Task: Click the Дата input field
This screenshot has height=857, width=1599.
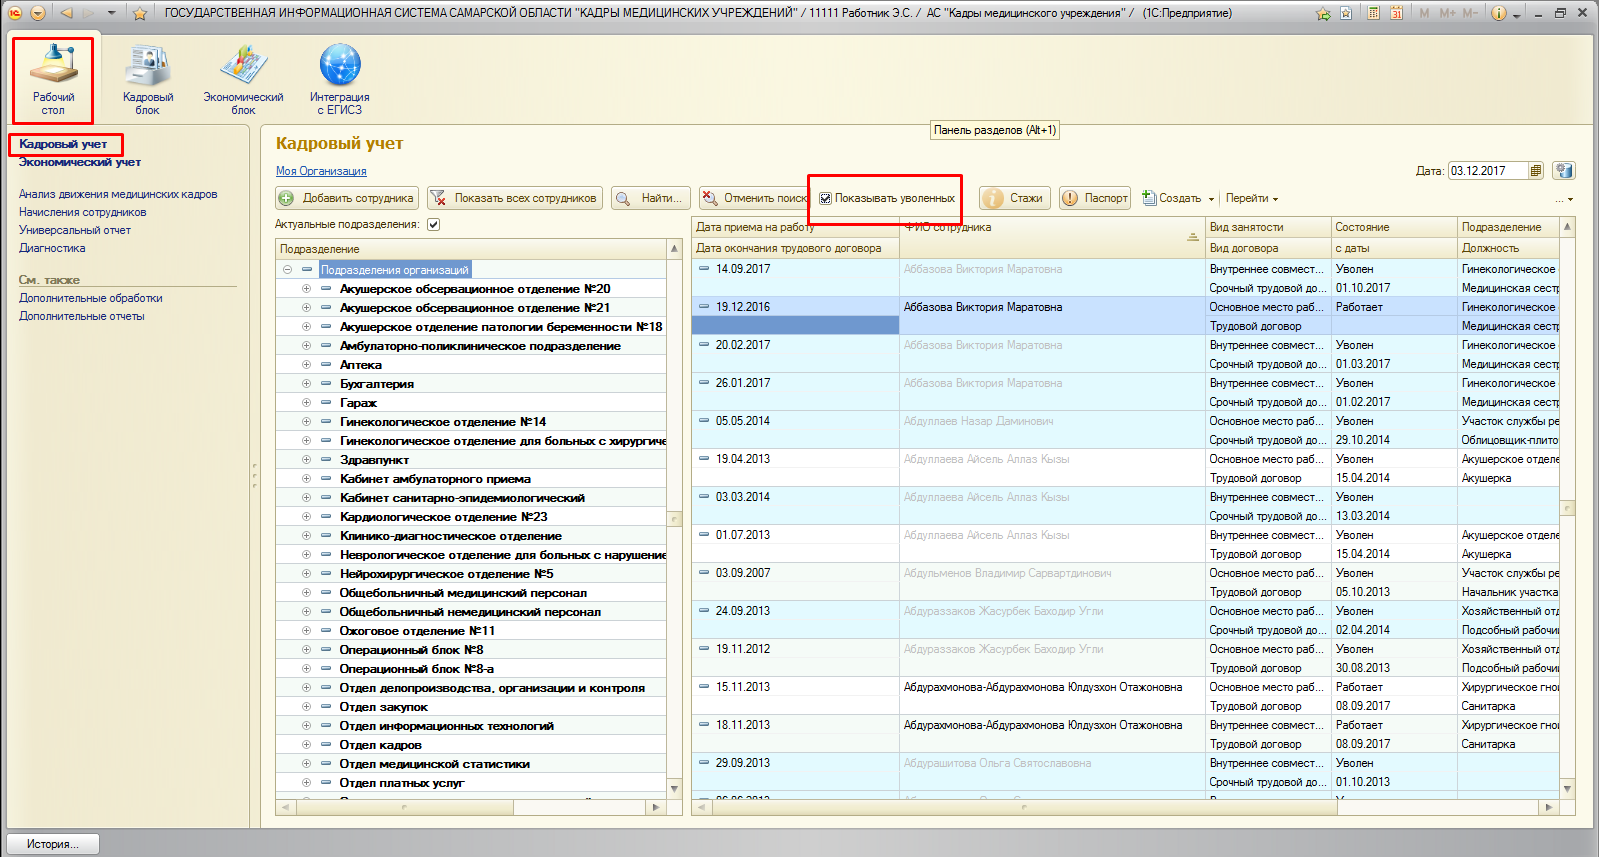Action: pyautogui.click(x=1487, y=171)
